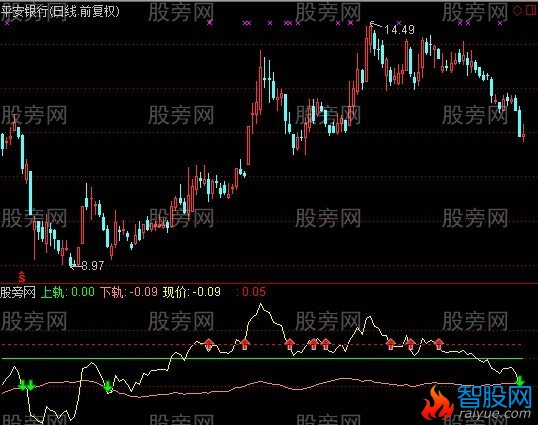Click the red divider between chart and indicator
The image size is (538, 425).
point(269,283)
